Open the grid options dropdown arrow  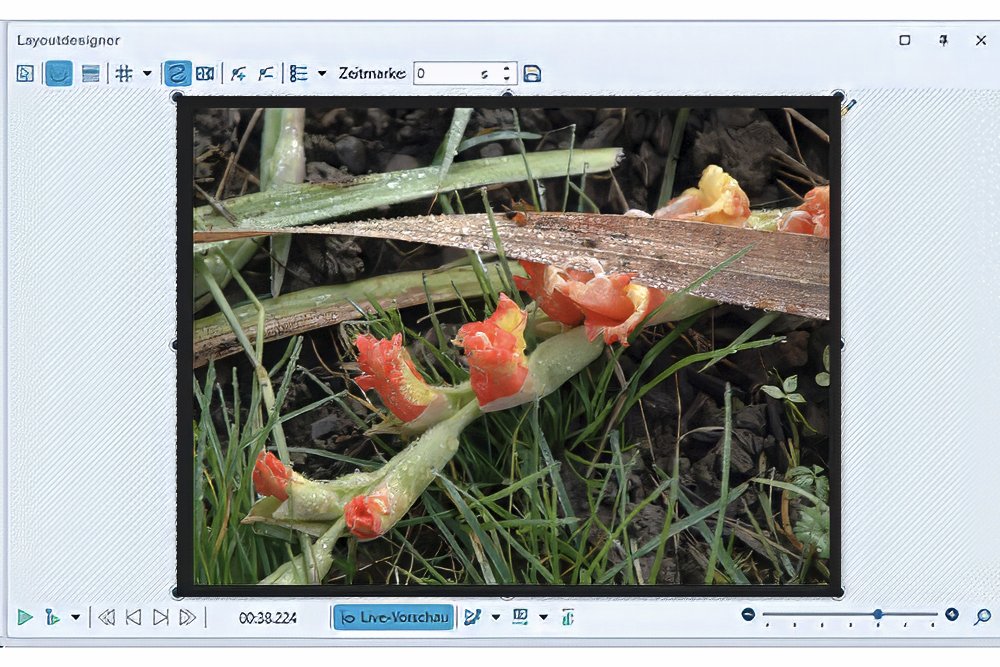click(x=147, y=73)
